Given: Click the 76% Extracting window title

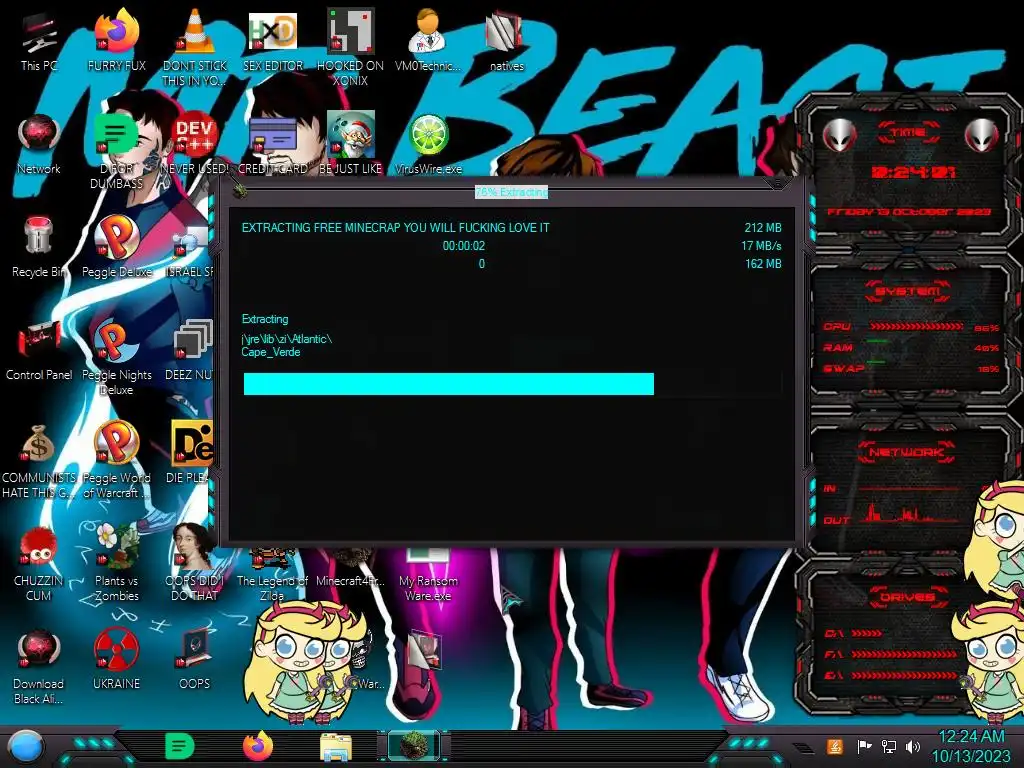Looking at the screenshot, I should coord(511,192).
